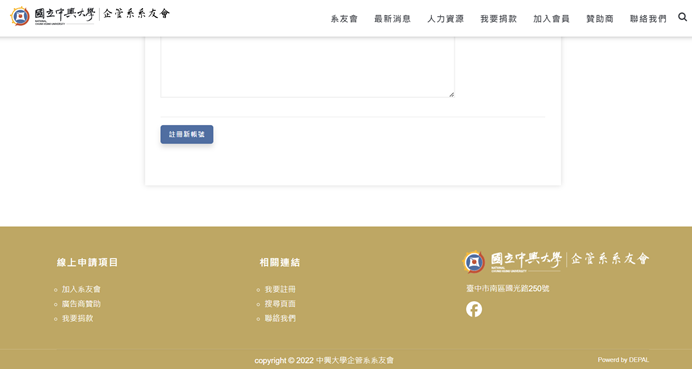Open the 我要捐款 navigation menu item
This screenshot has height=369, width=692.
coord(498,19)
